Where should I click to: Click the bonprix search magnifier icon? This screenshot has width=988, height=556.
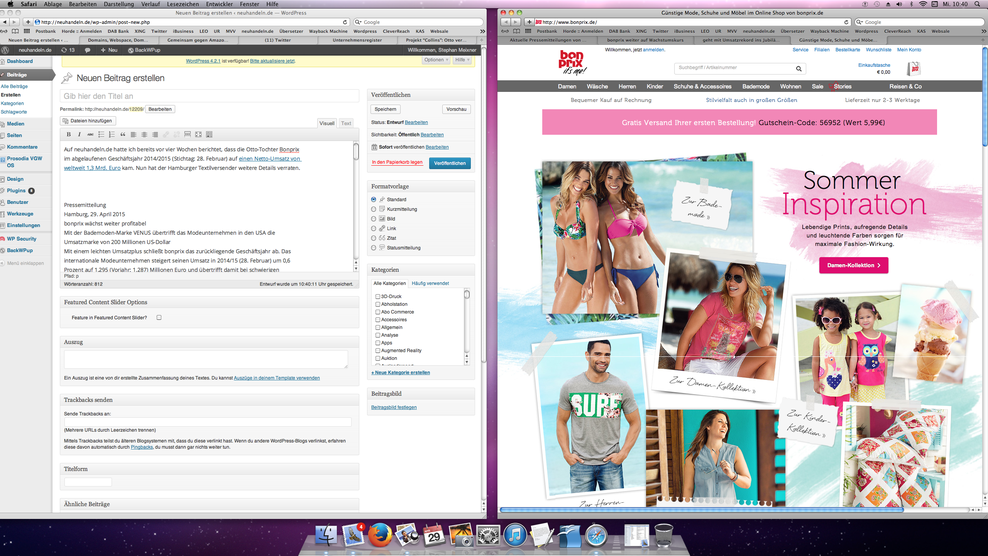point(798,68)
